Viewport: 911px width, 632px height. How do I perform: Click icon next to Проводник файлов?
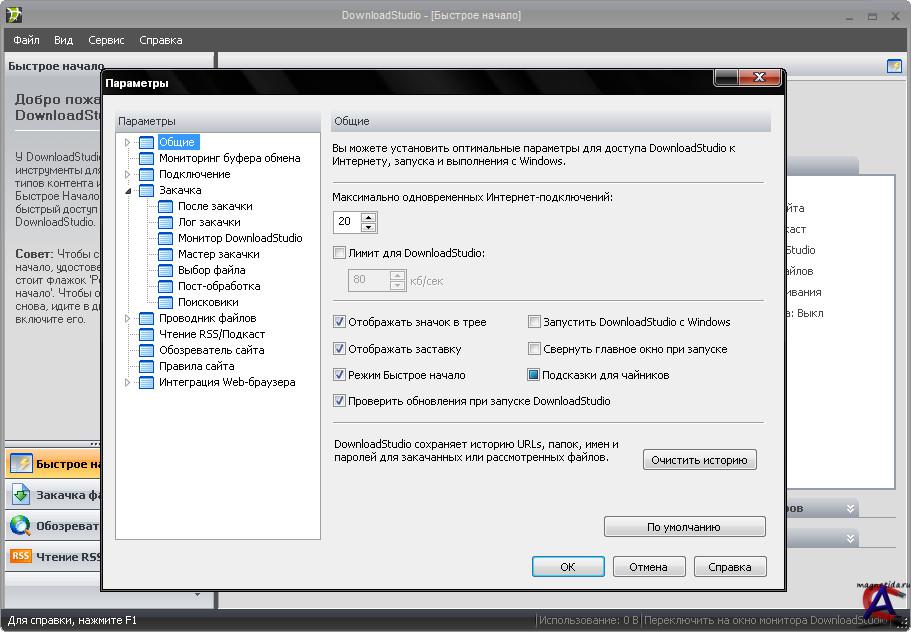coord(146,318)
